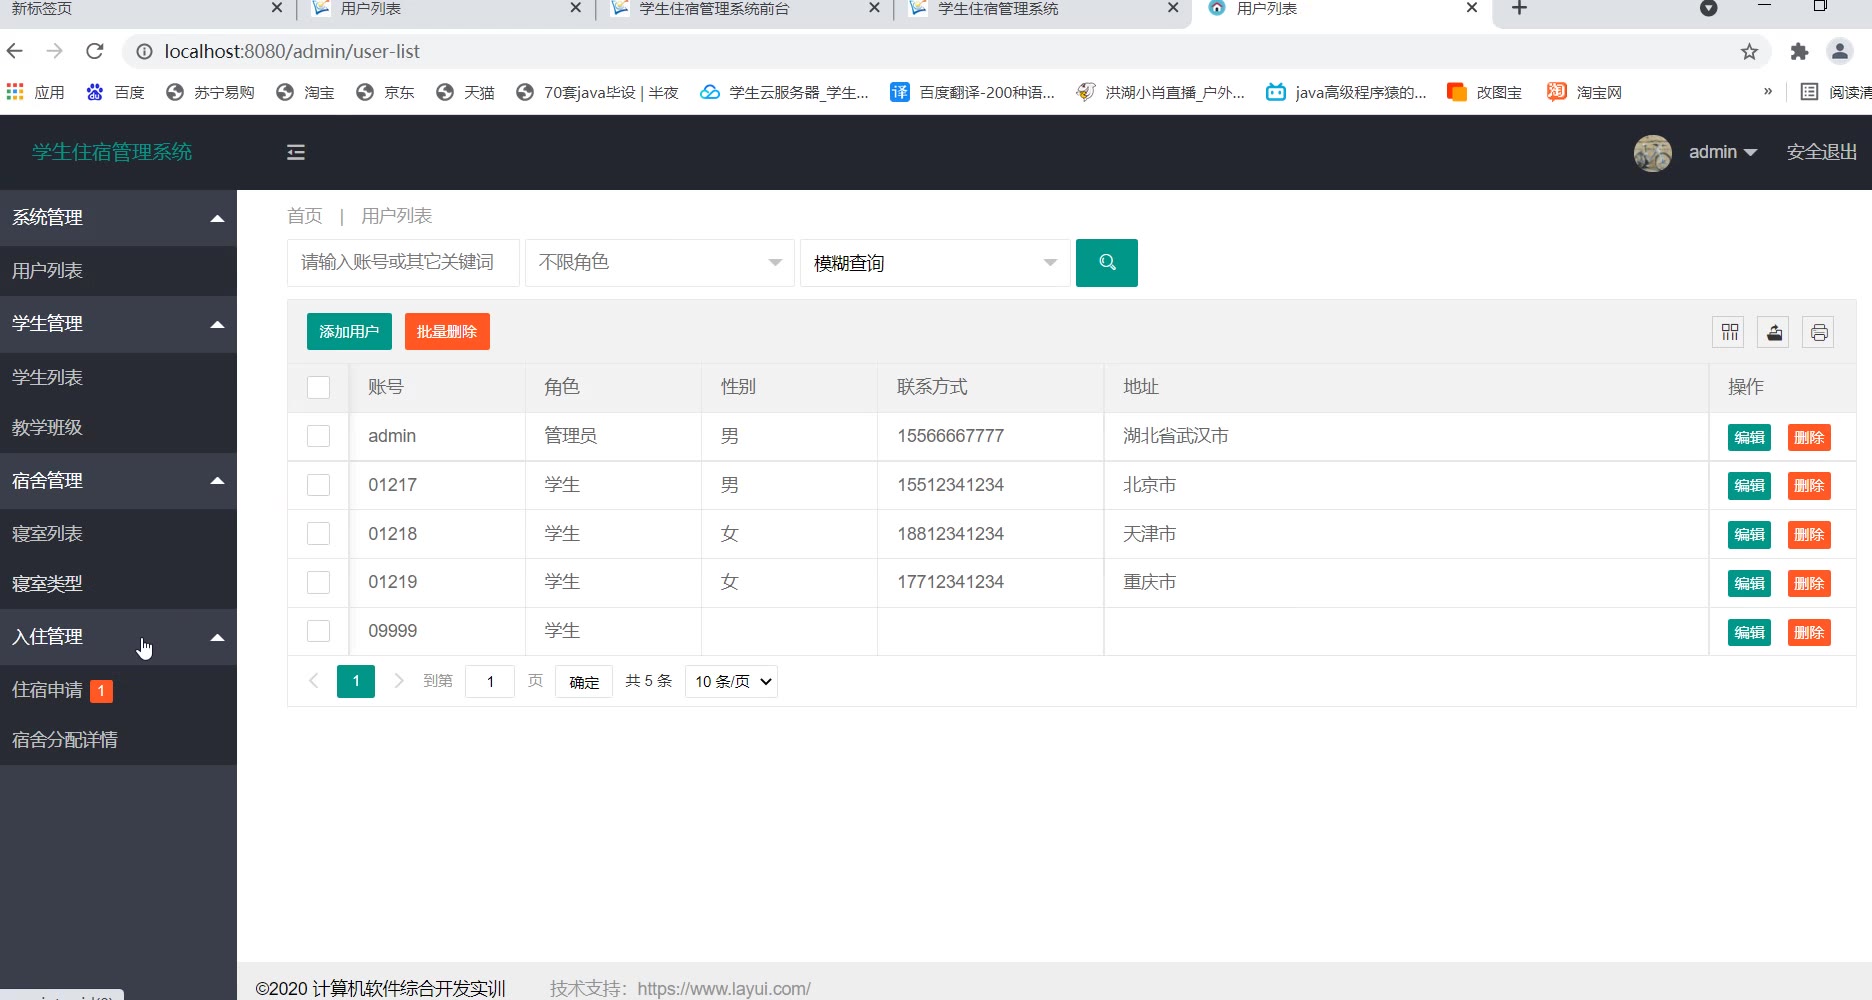Open 宿舍分配详情 in the sidebar

118,740
